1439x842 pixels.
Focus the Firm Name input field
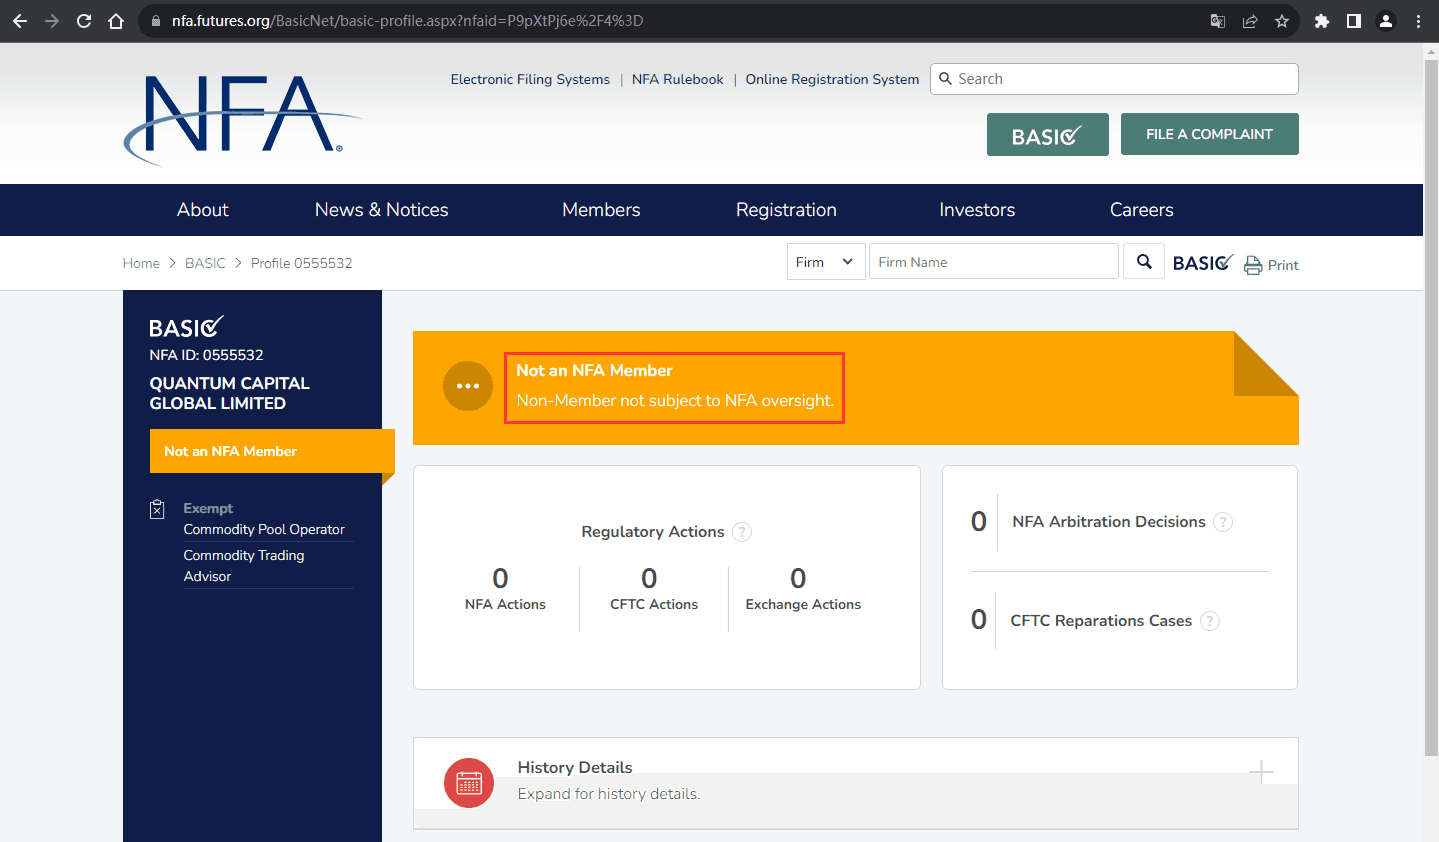[x=994, y=262]
